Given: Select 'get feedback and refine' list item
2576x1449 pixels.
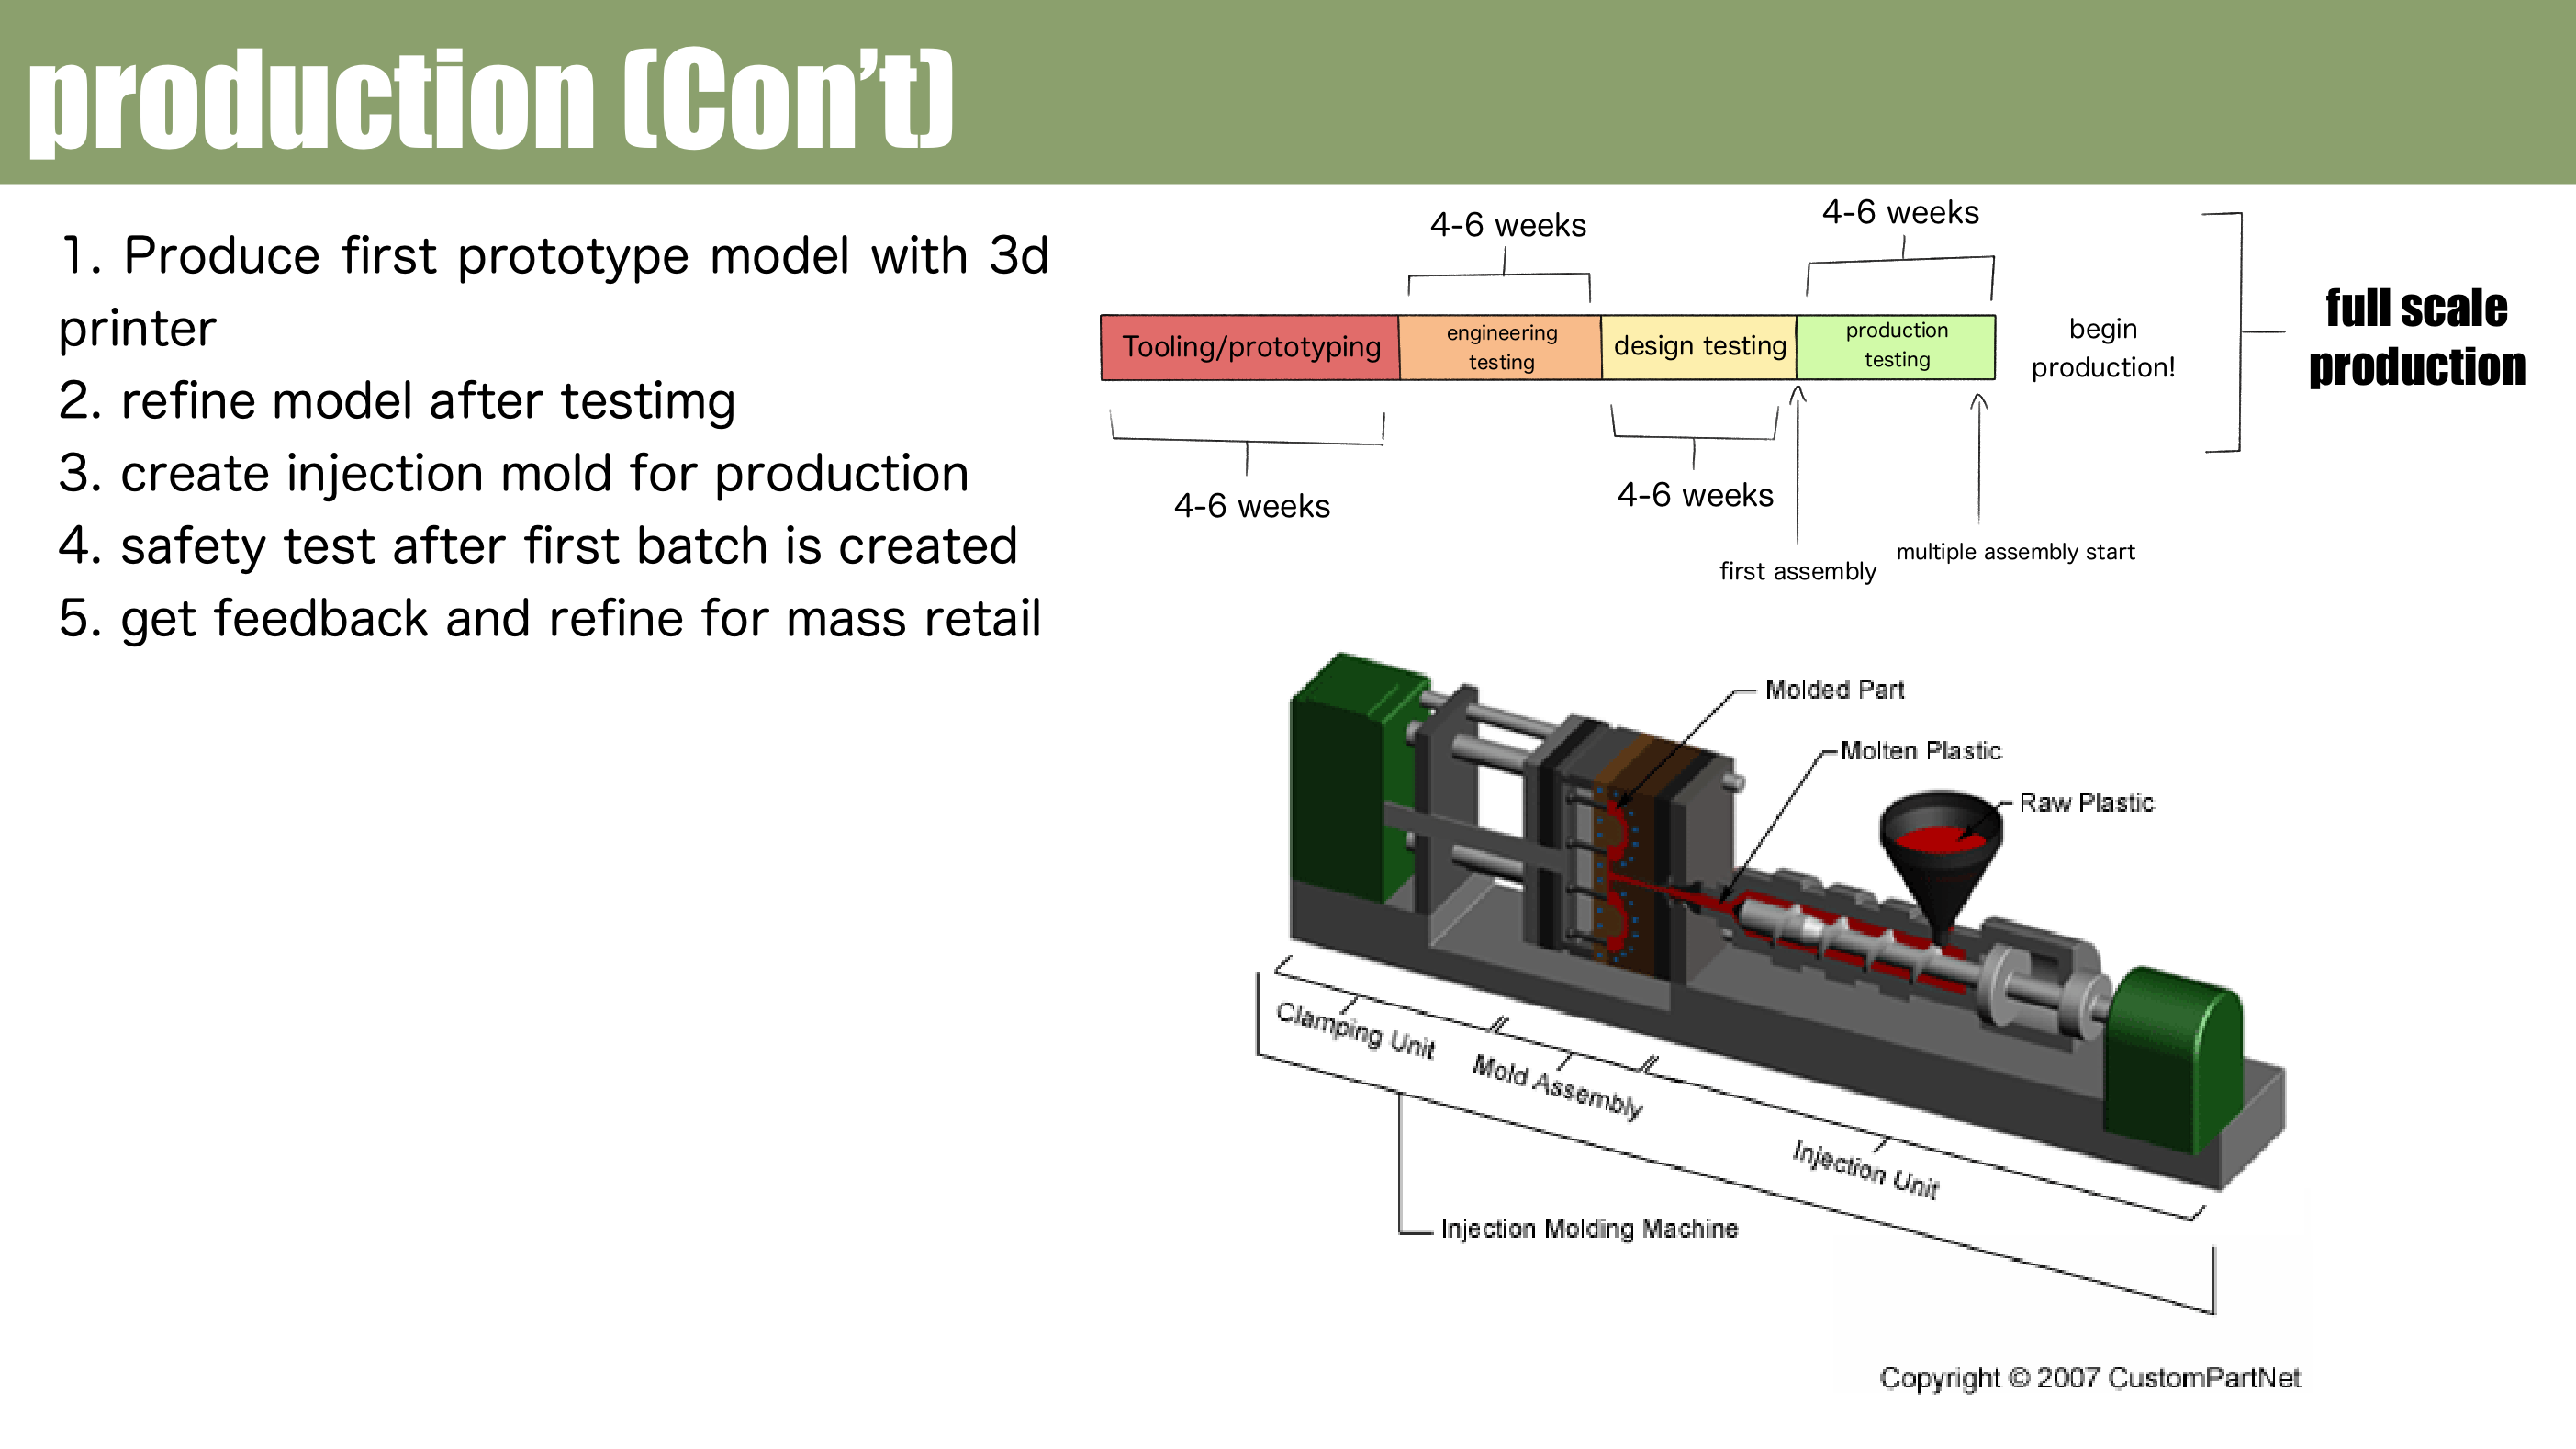Looking at the screenshot, I should (x=550, y=619).
